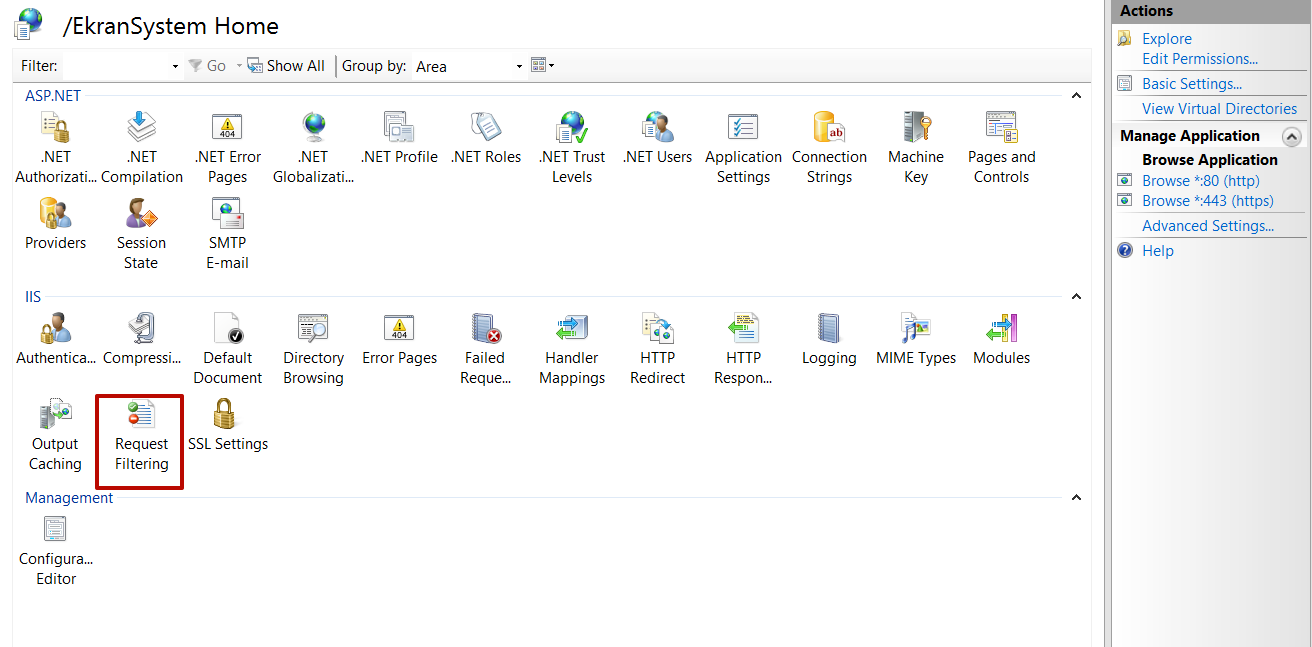Collapse the ASP.NET section
The width and height of the screenshot is (1312, 647).
click(1076, 96)
